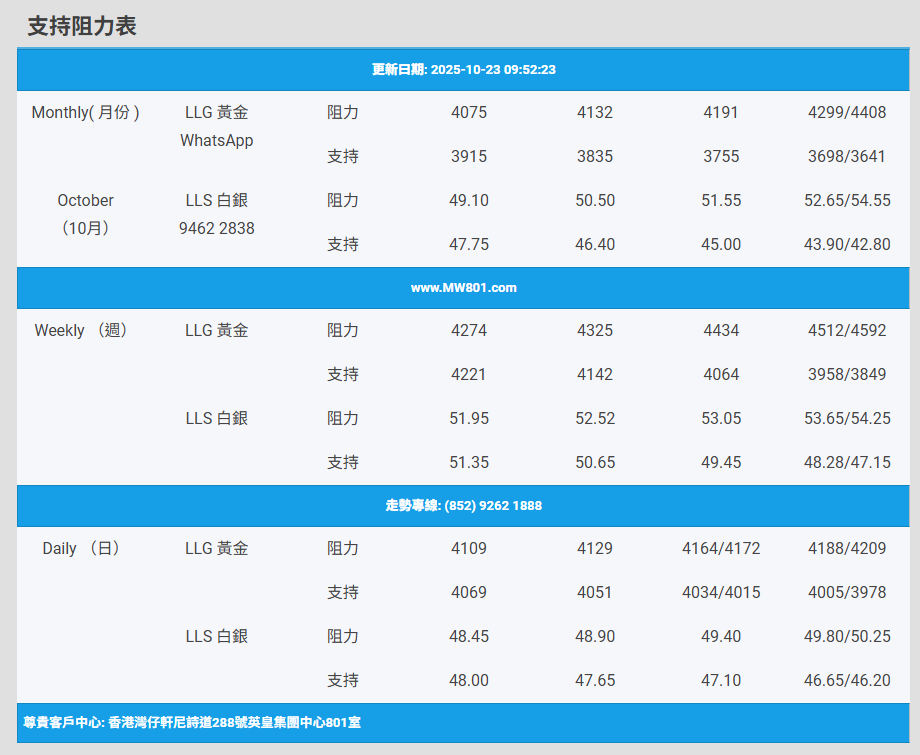Click monthly gold support value 3698/3641
Viewport: 920px width, 755px height.
[847, 156]
